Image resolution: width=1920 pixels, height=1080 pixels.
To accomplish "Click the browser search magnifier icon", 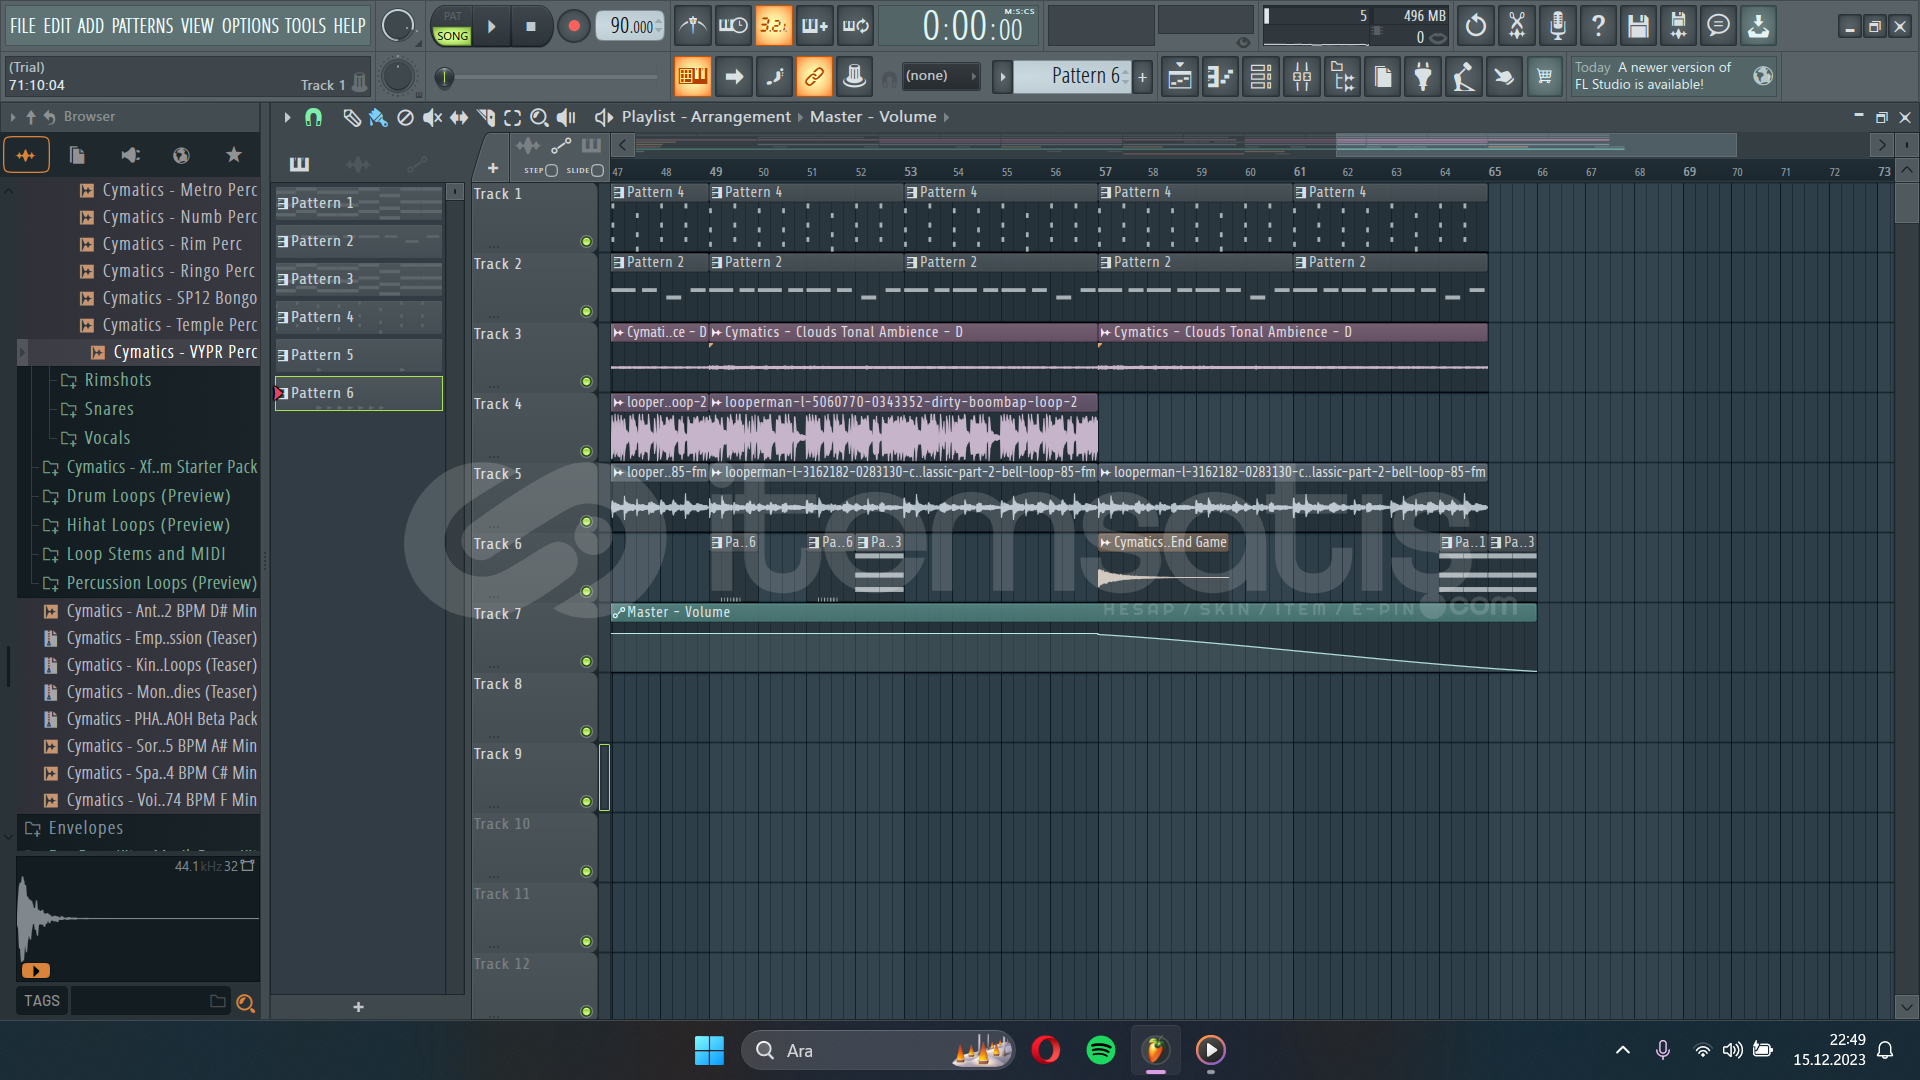I will tap(245, 1002).
